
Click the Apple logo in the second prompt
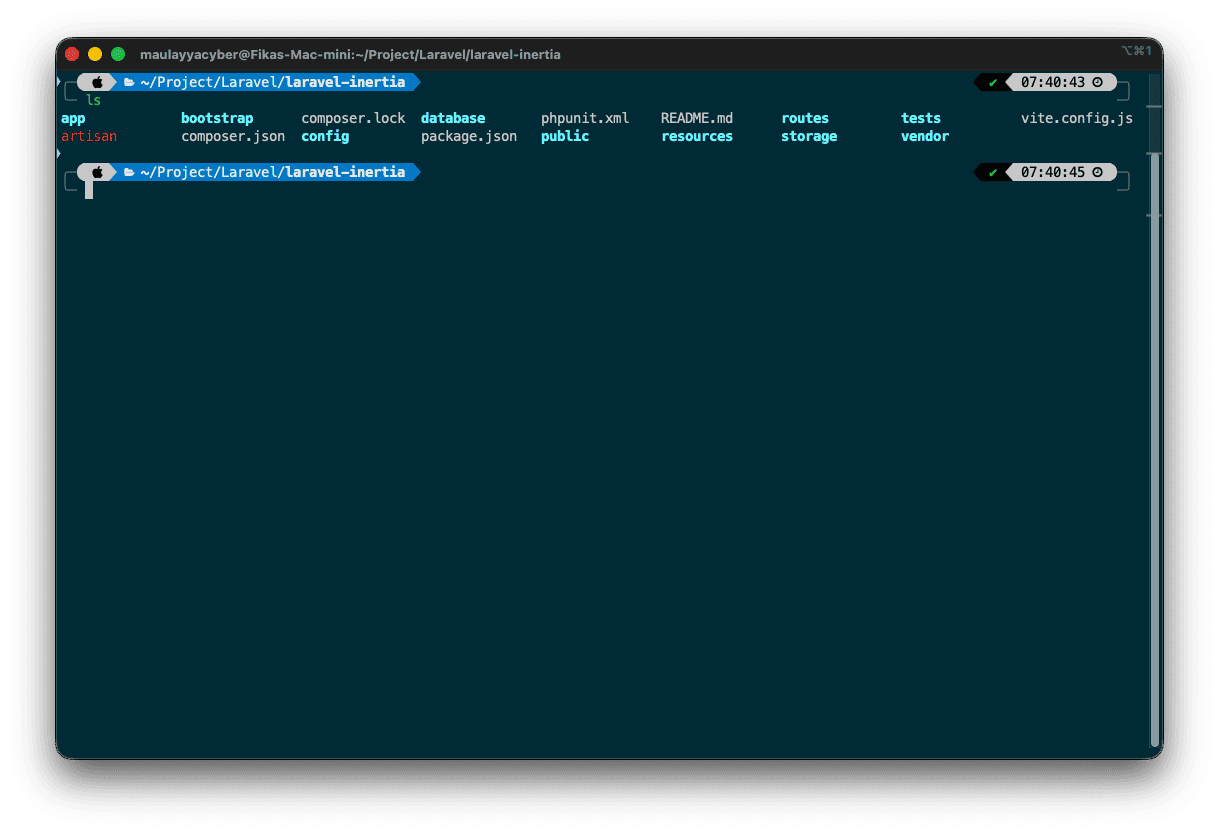[x=96, y=171]
